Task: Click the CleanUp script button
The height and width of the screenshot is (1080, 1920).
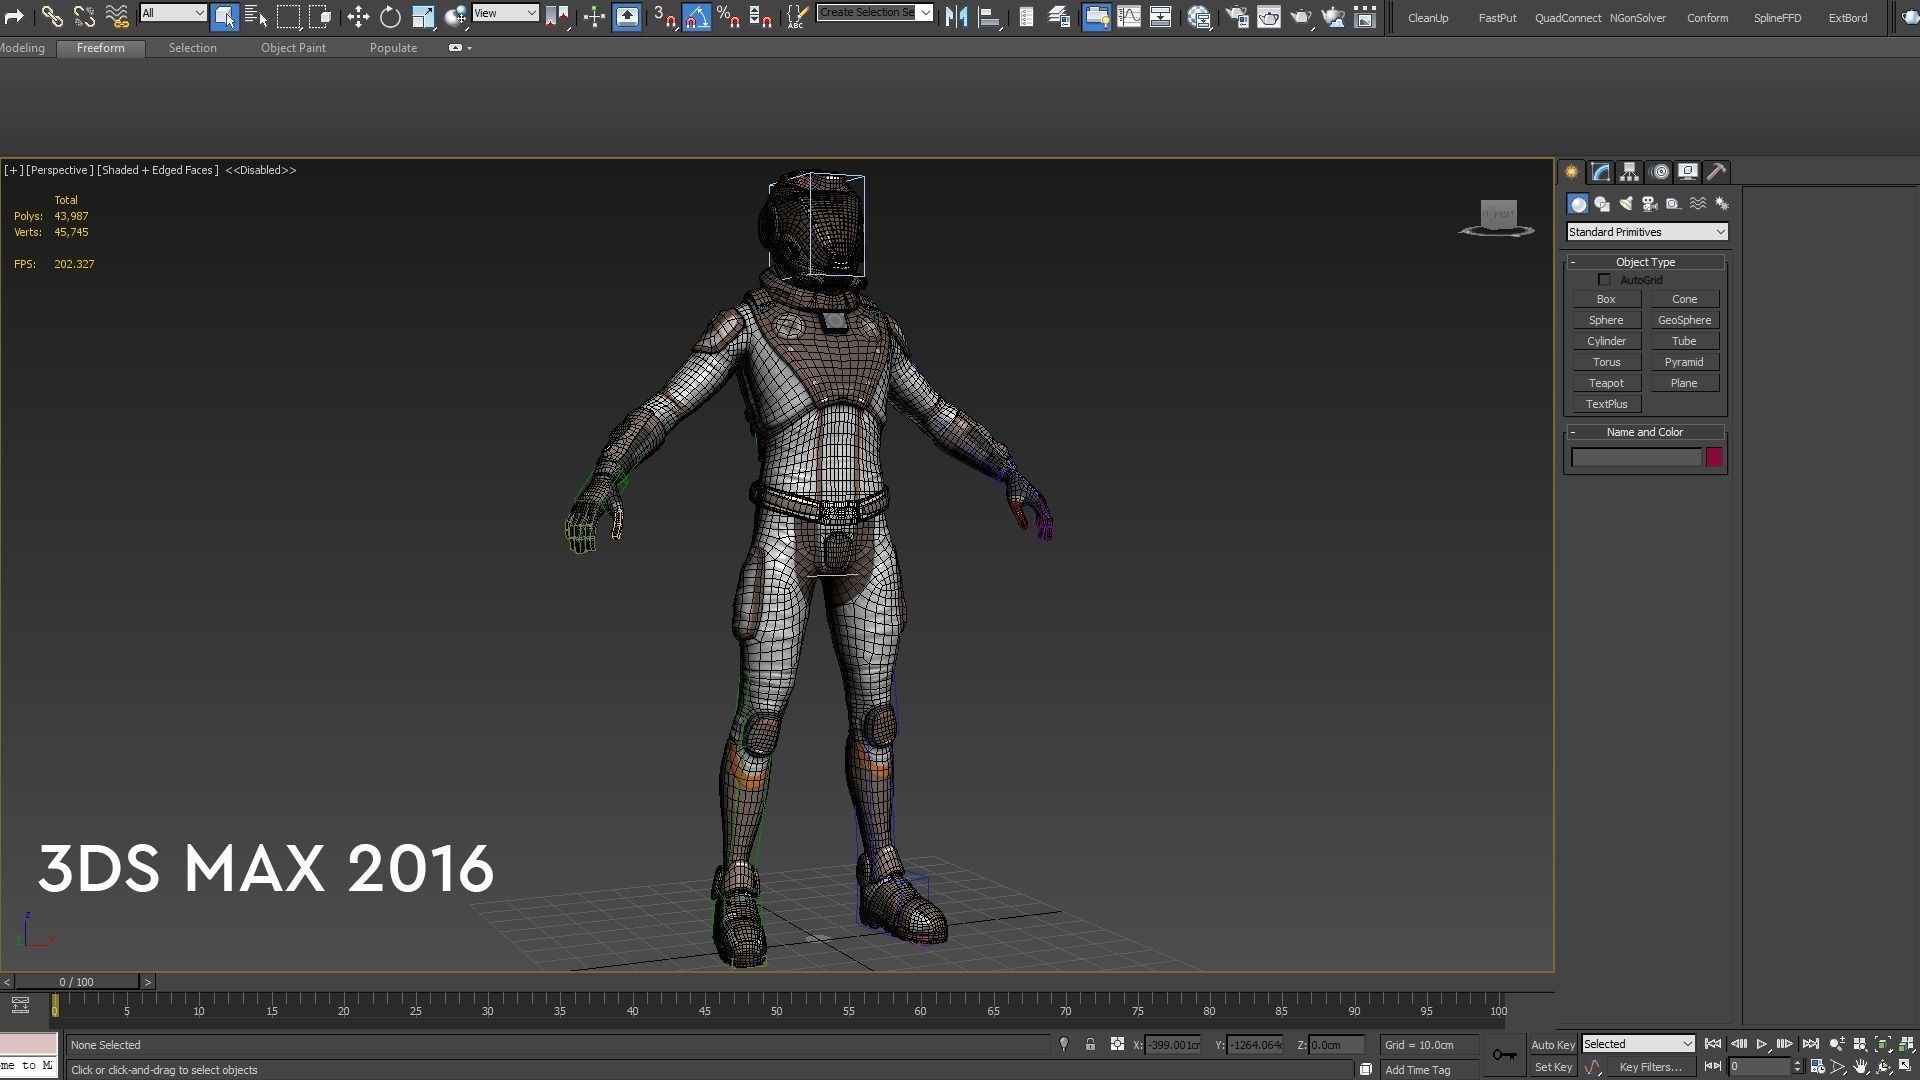Action: point(1428,18)
